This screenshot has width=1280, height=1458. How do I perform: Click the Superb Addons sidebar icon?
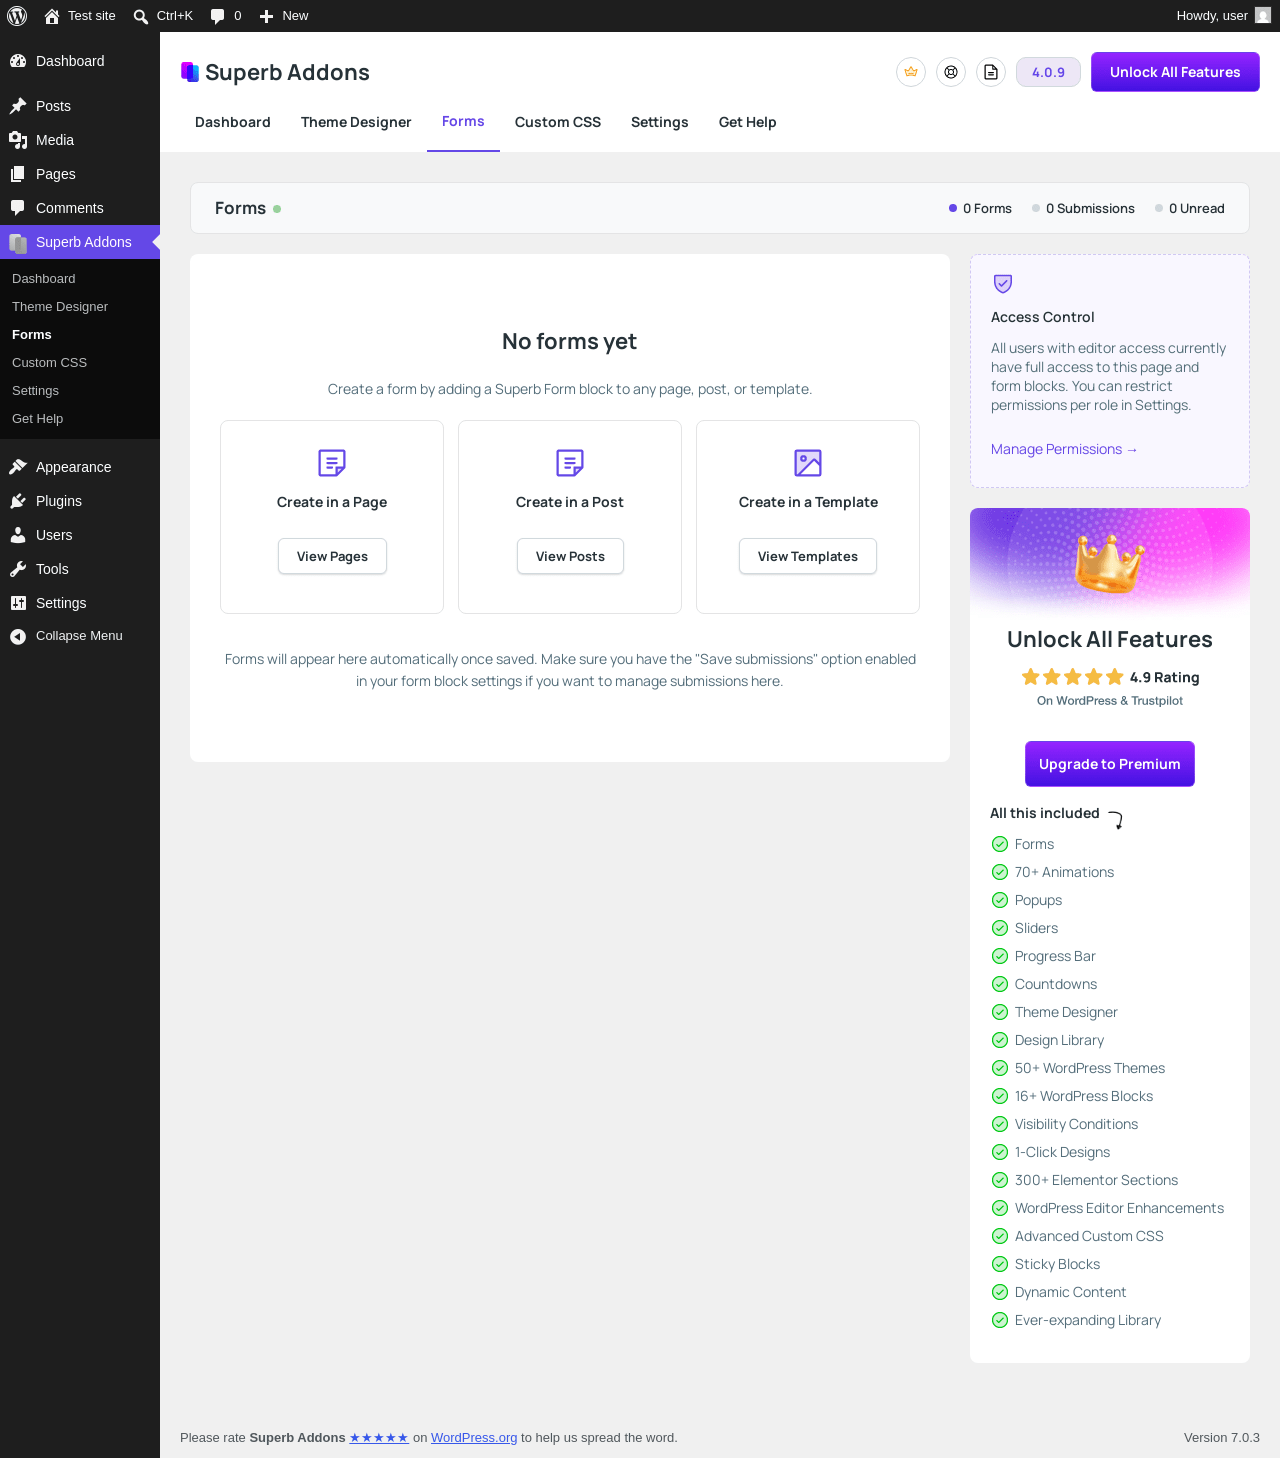(18, 242)
